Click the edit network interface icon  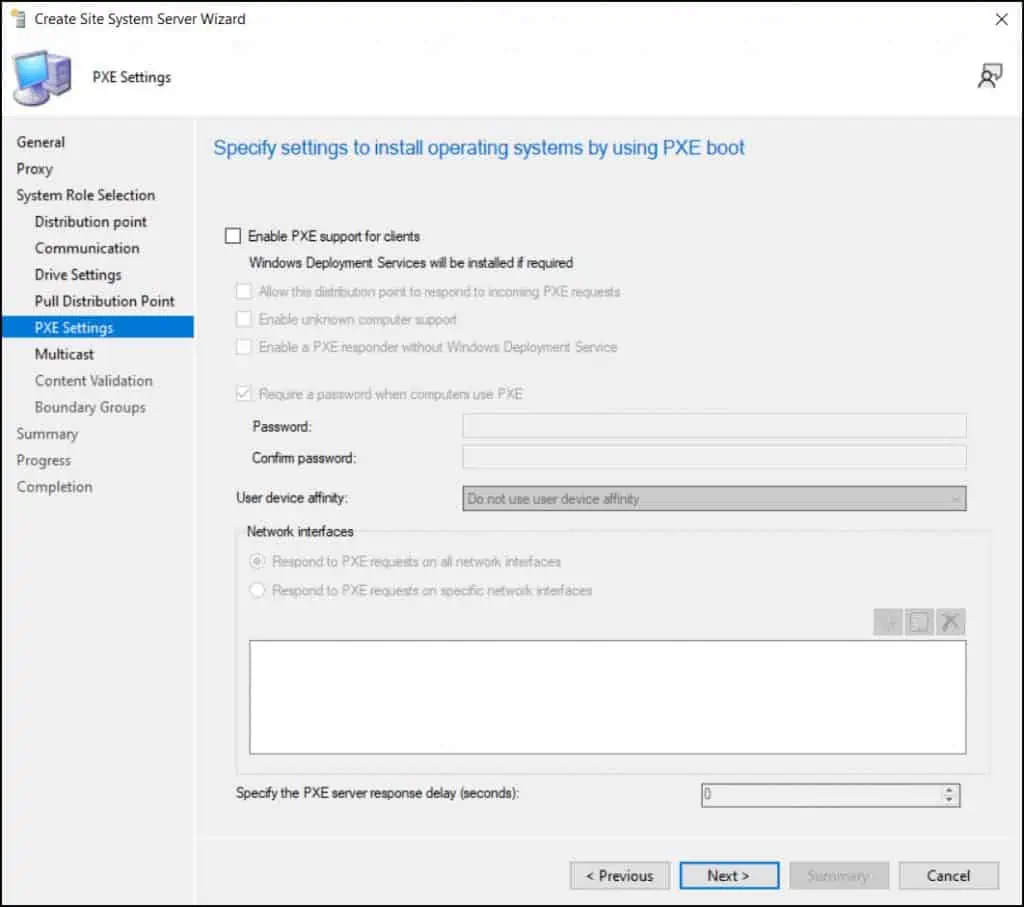919,622
